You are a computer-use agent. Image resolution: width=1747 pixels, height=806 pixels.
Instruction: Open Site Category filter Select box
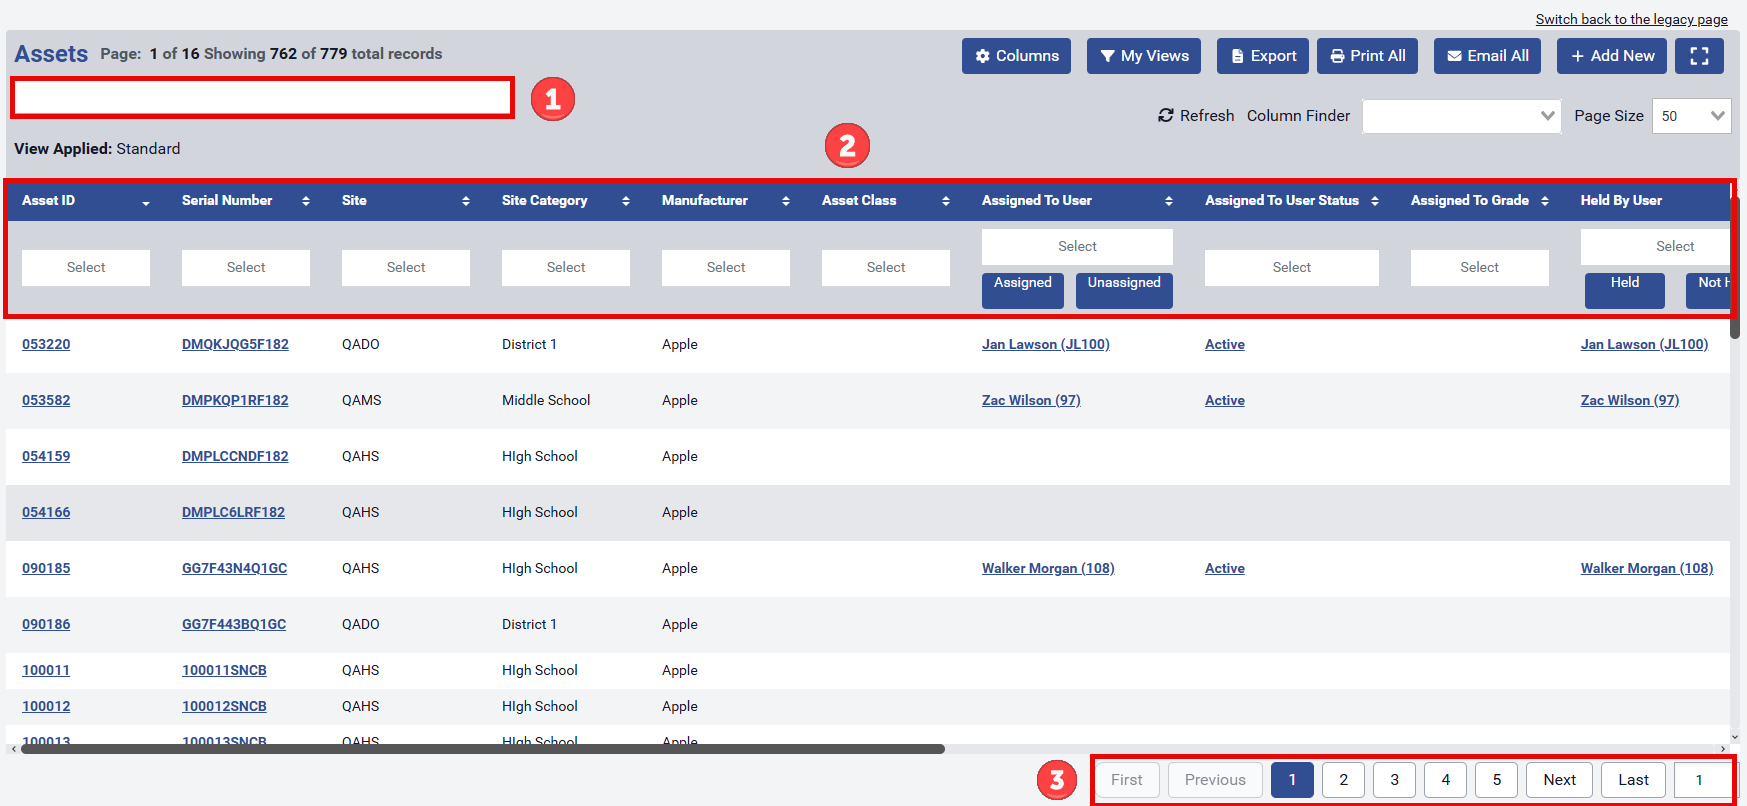(566, 268)
